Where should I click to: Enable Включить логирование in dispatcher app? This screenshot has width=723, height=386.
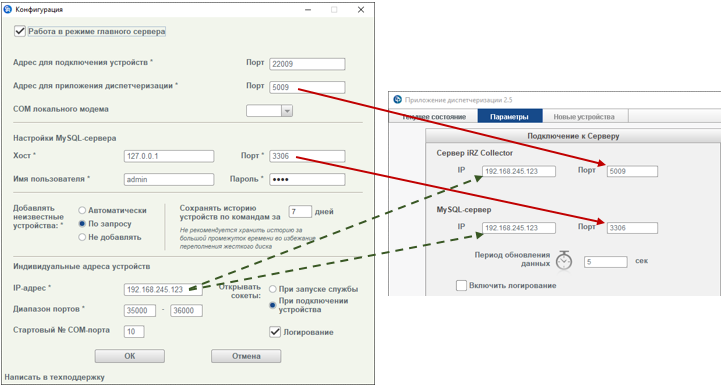pos(461,285)
